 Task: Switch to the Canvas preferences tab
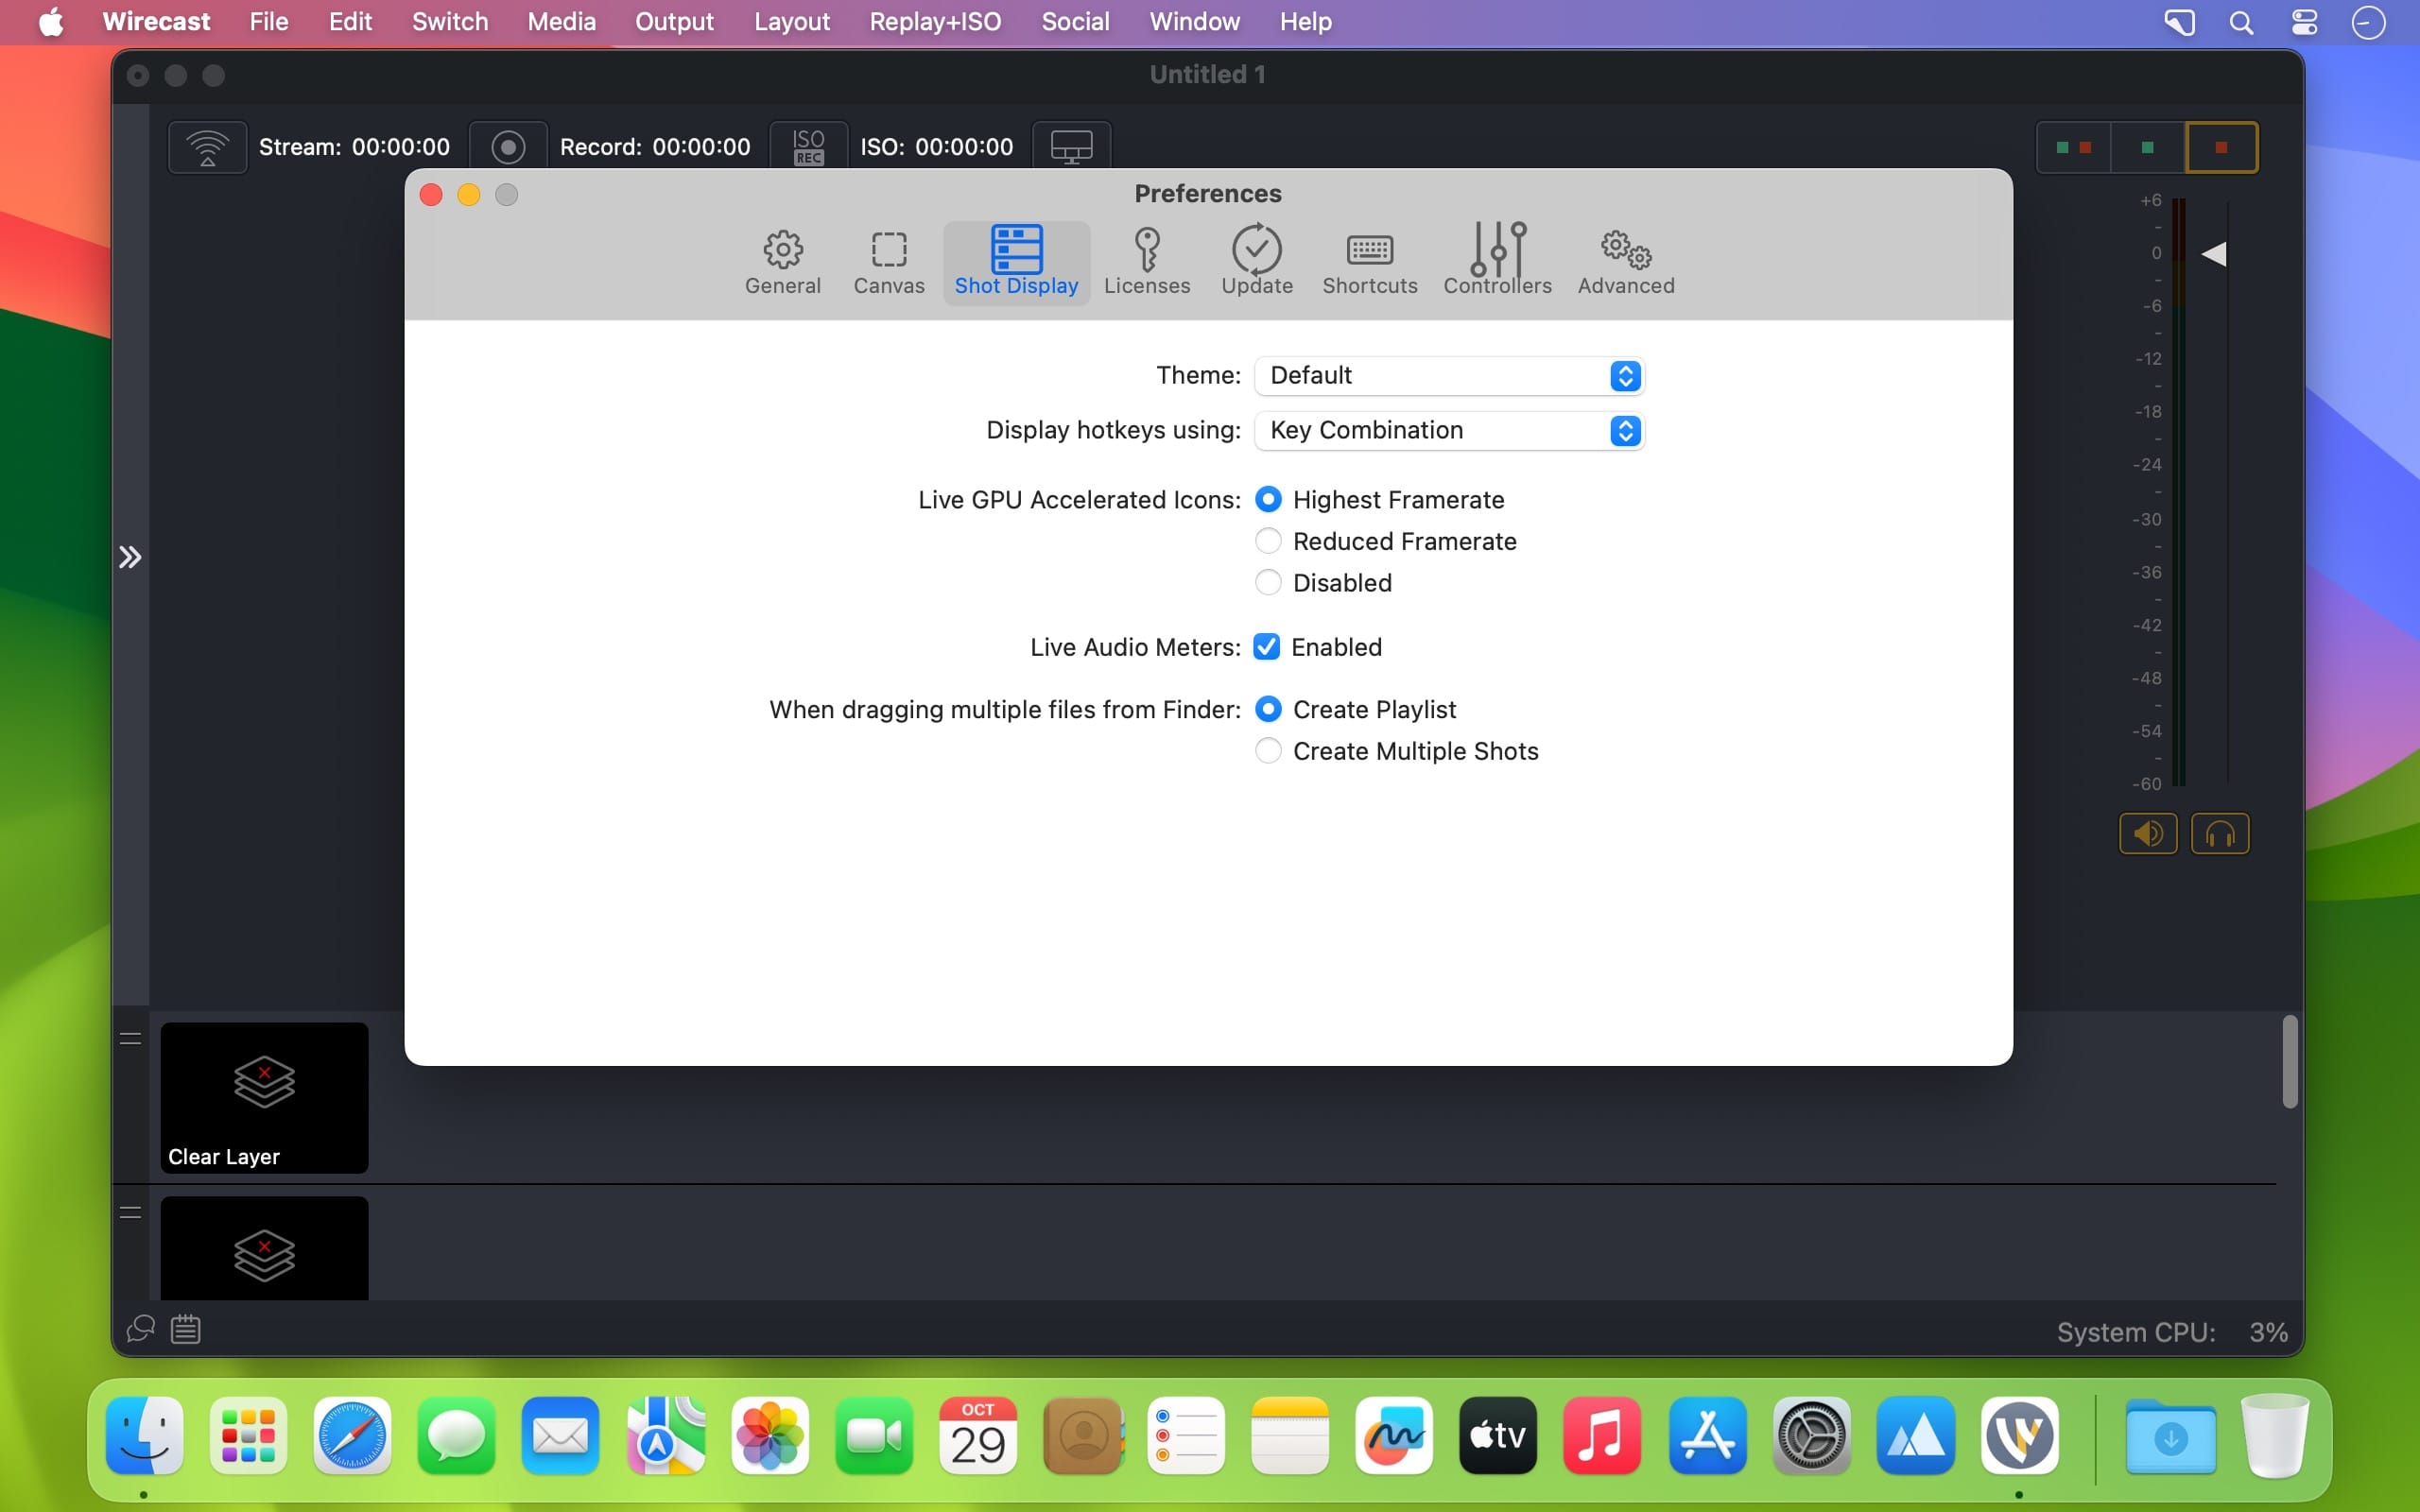888,261
